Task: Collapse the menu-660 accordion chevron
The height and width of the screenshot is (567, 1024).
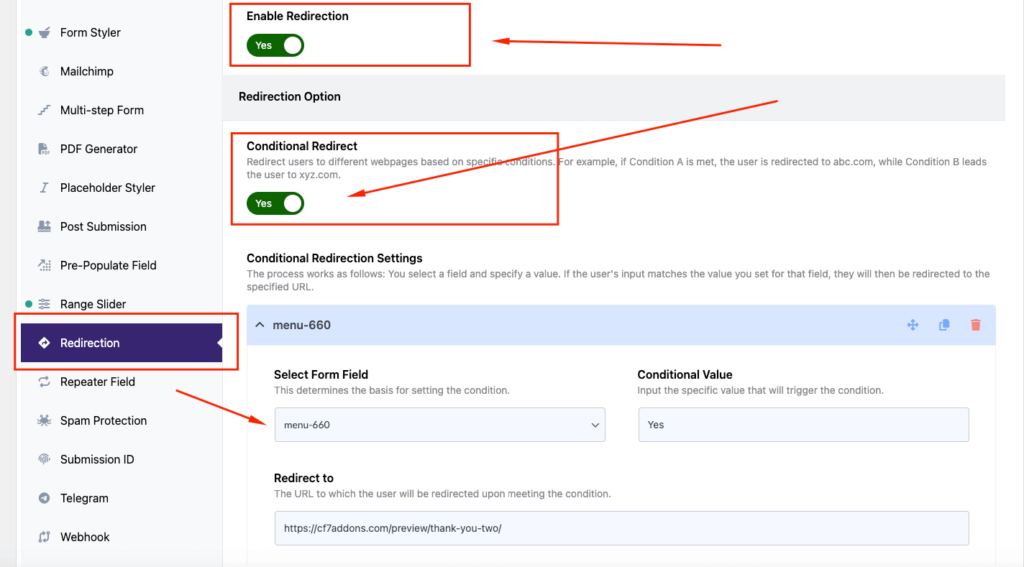Action: [260, 325]
